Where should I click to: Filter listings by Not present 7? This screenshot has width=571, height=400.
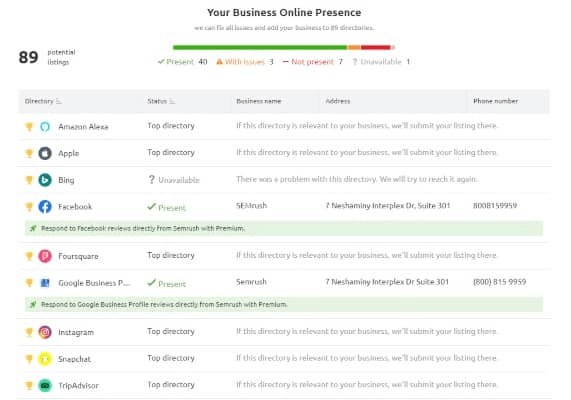tap(312, 62)
